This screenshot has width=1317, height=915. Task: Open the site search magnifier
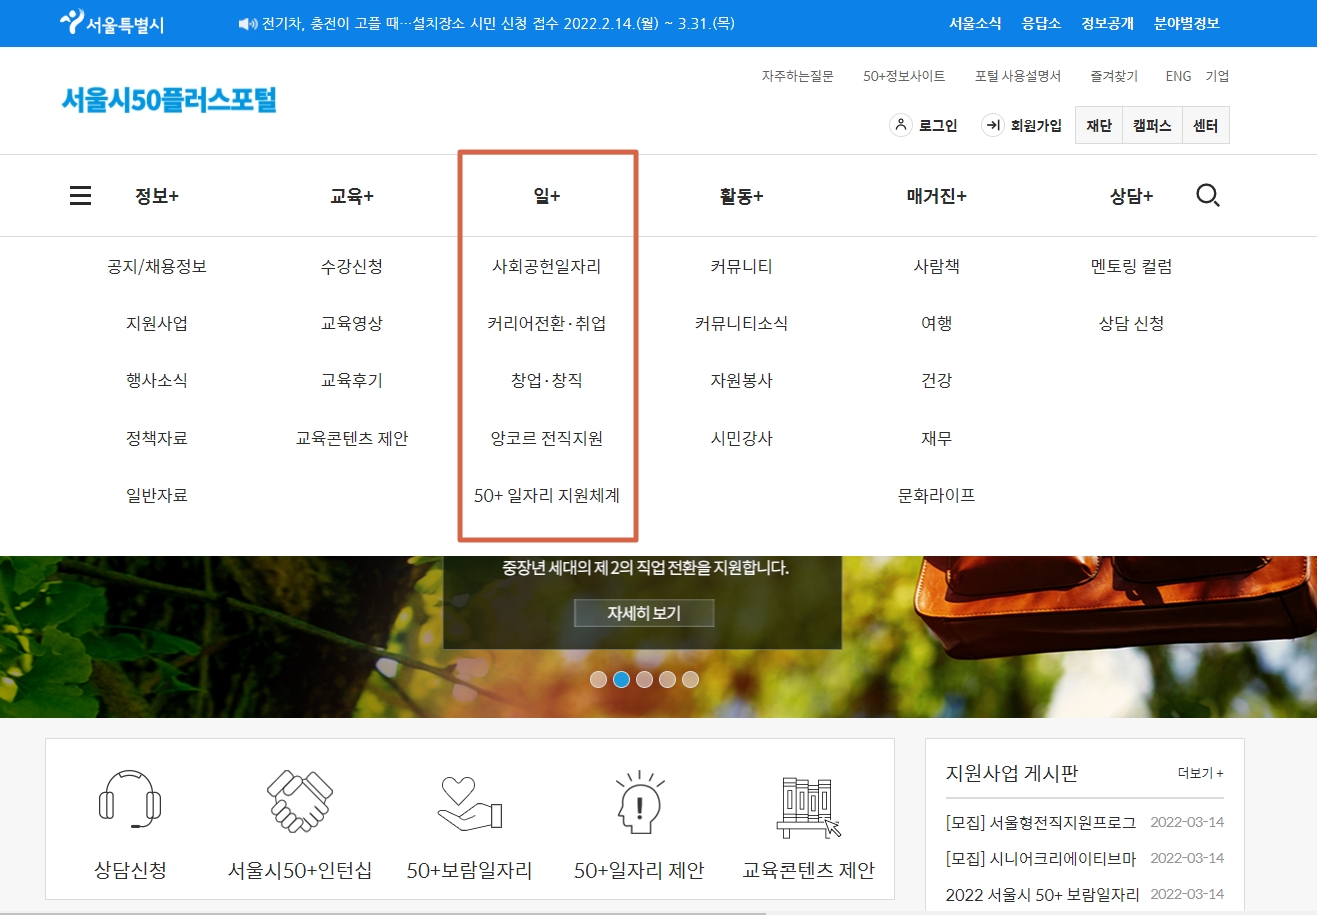(1208, 195)
